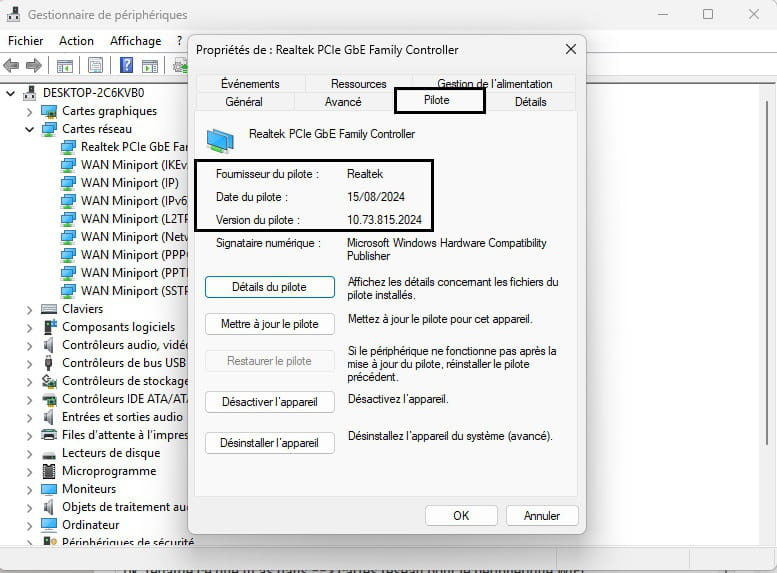Select WAN Miniport (PPPOE) tree item
This screenshot has width=777, height=573.
123,255
